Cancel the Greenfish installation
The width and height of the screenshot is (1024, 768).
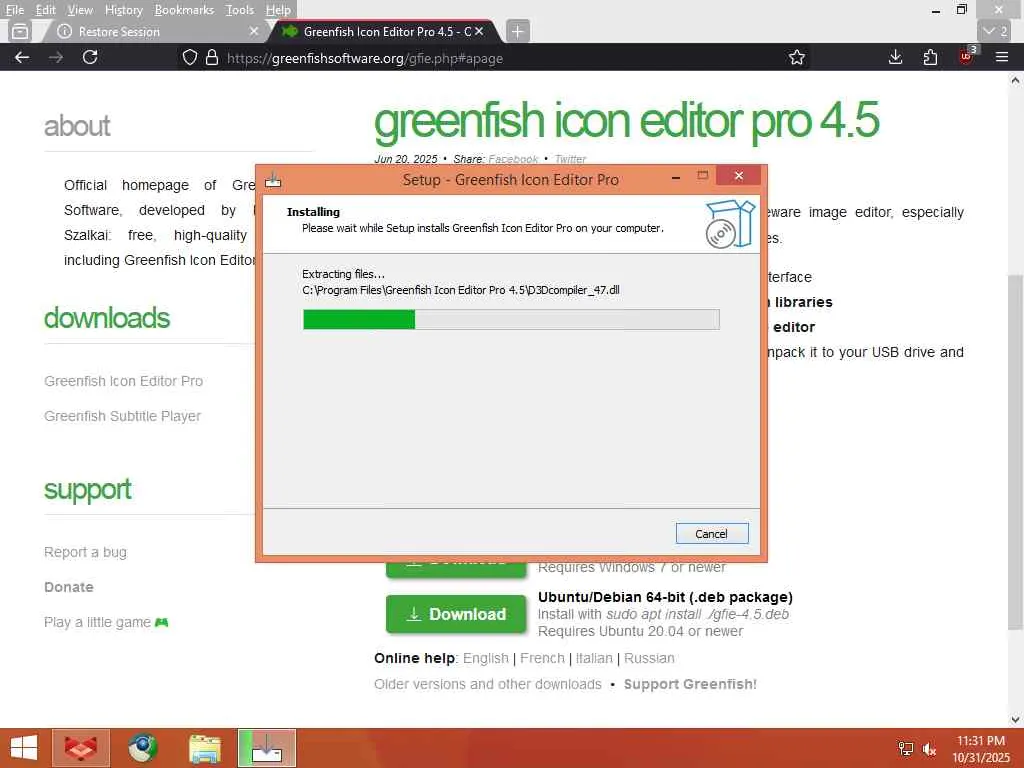click(x=712, y=534)
